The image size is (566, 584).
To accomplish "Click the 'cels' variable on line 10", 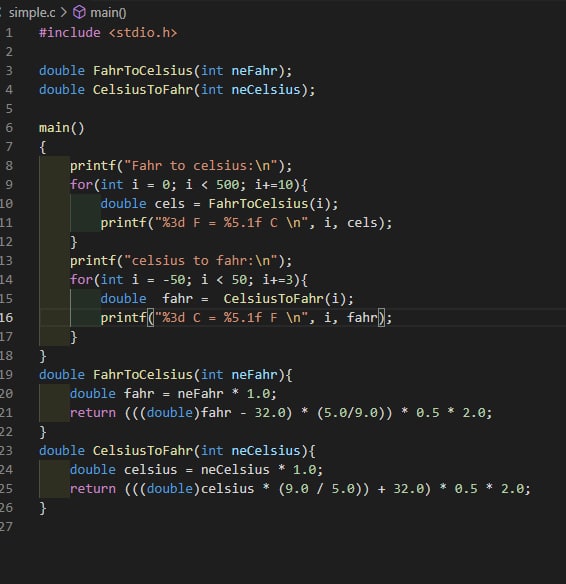I will tap(169, 204).
